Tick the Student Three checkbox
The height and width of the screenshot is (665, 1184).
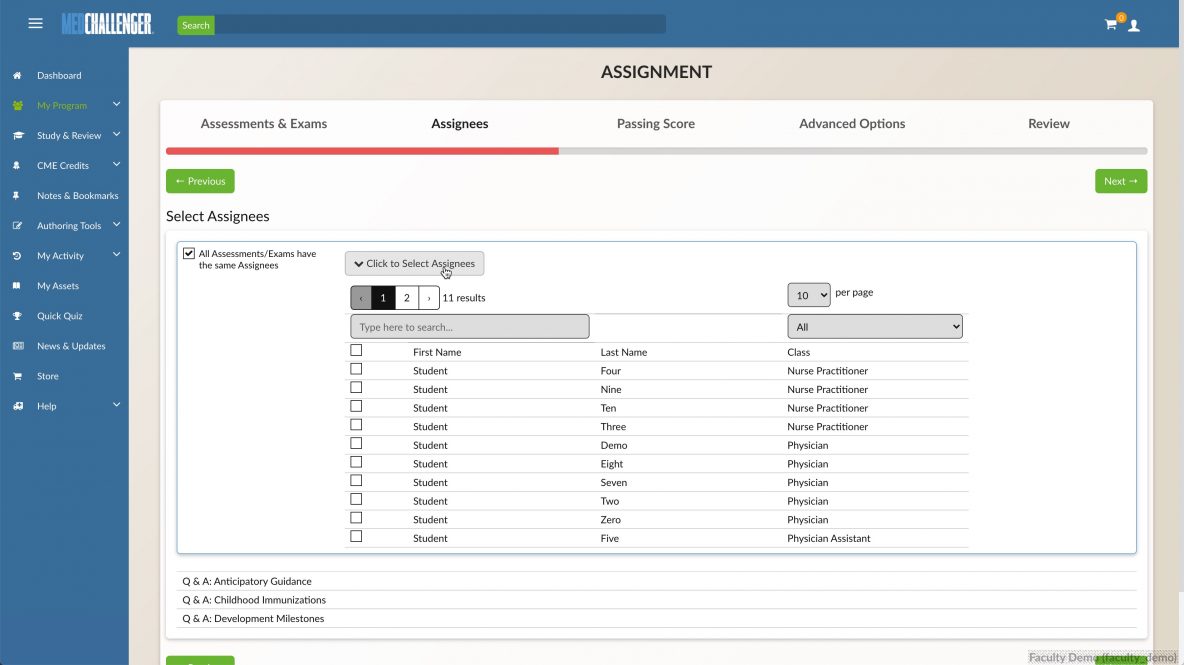pos(356,425)
